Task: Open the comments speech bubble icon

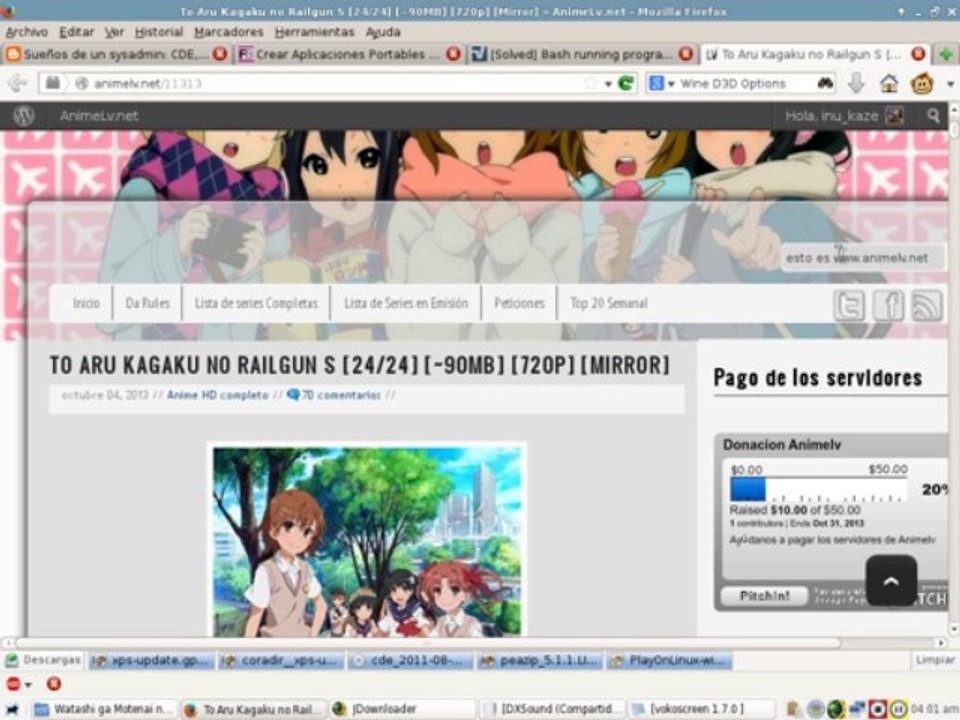Action: tap(293, 395)
